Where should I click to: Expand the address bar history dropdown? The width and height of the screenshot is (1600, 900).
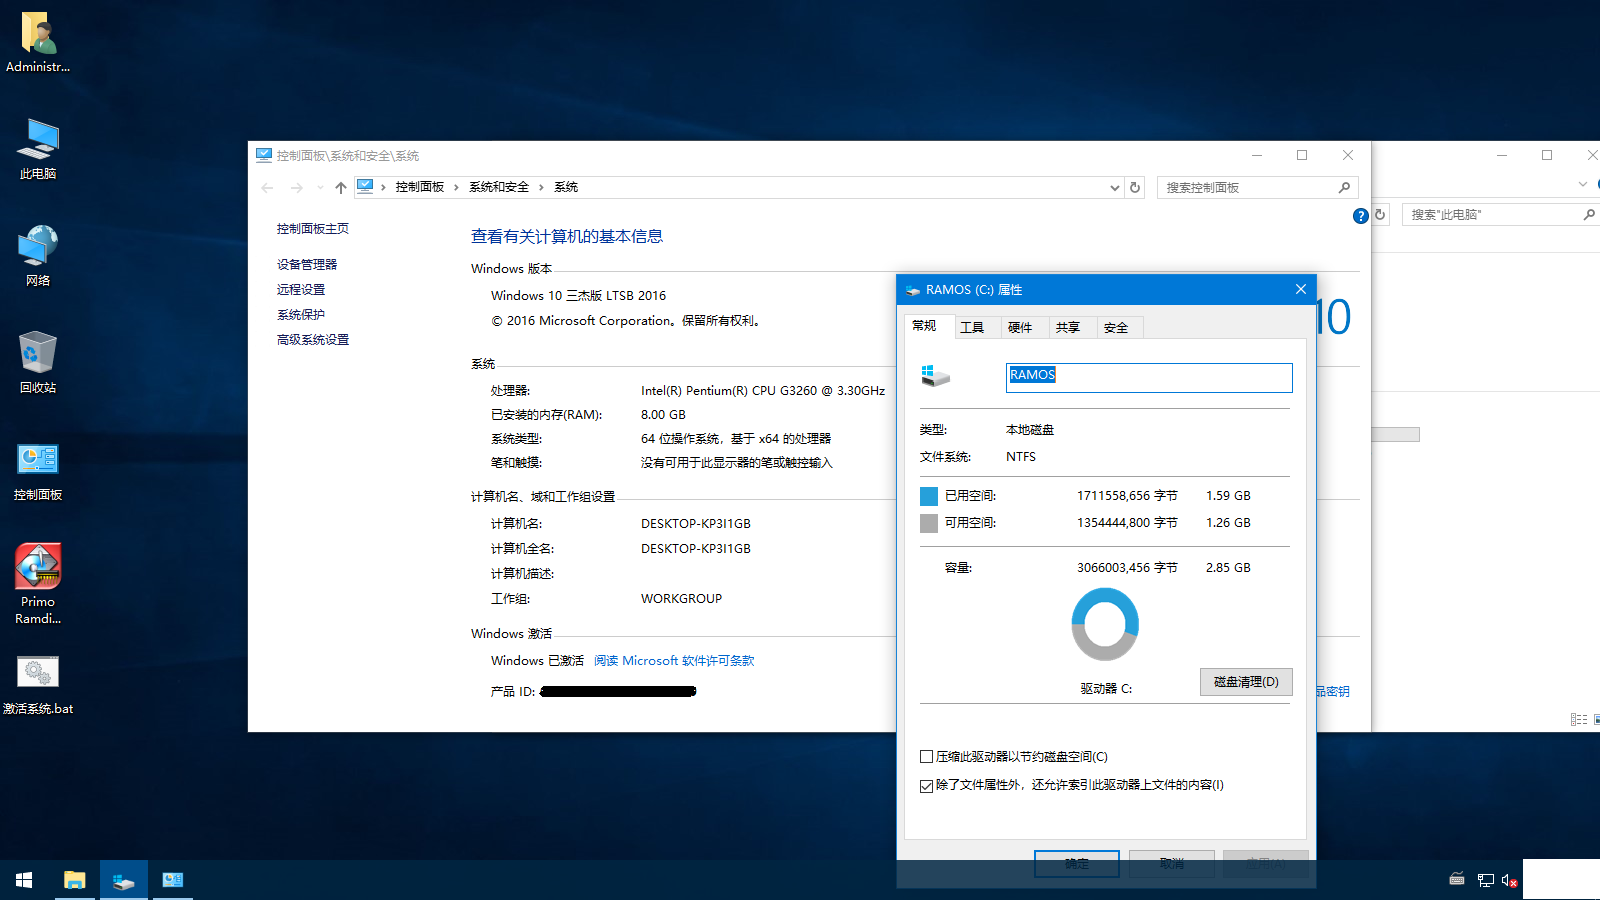pyautogui.click(x=1115, y=188)
